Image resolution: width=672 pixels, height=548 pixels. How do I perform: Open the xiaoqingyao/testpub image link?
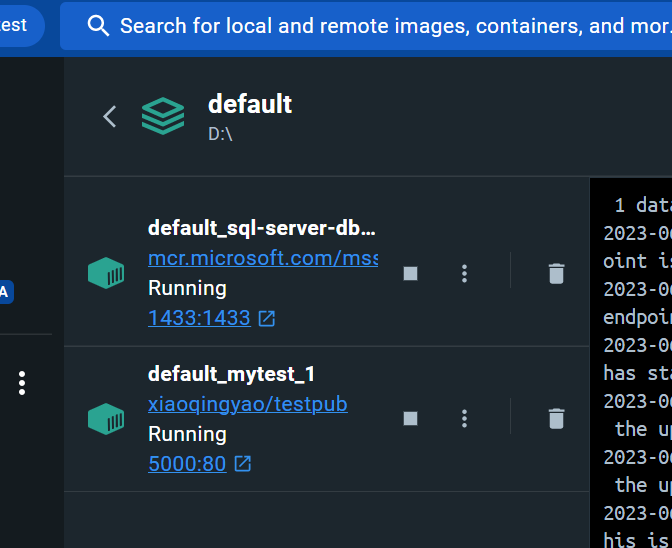pyautogui.click(x=248, y=404)
